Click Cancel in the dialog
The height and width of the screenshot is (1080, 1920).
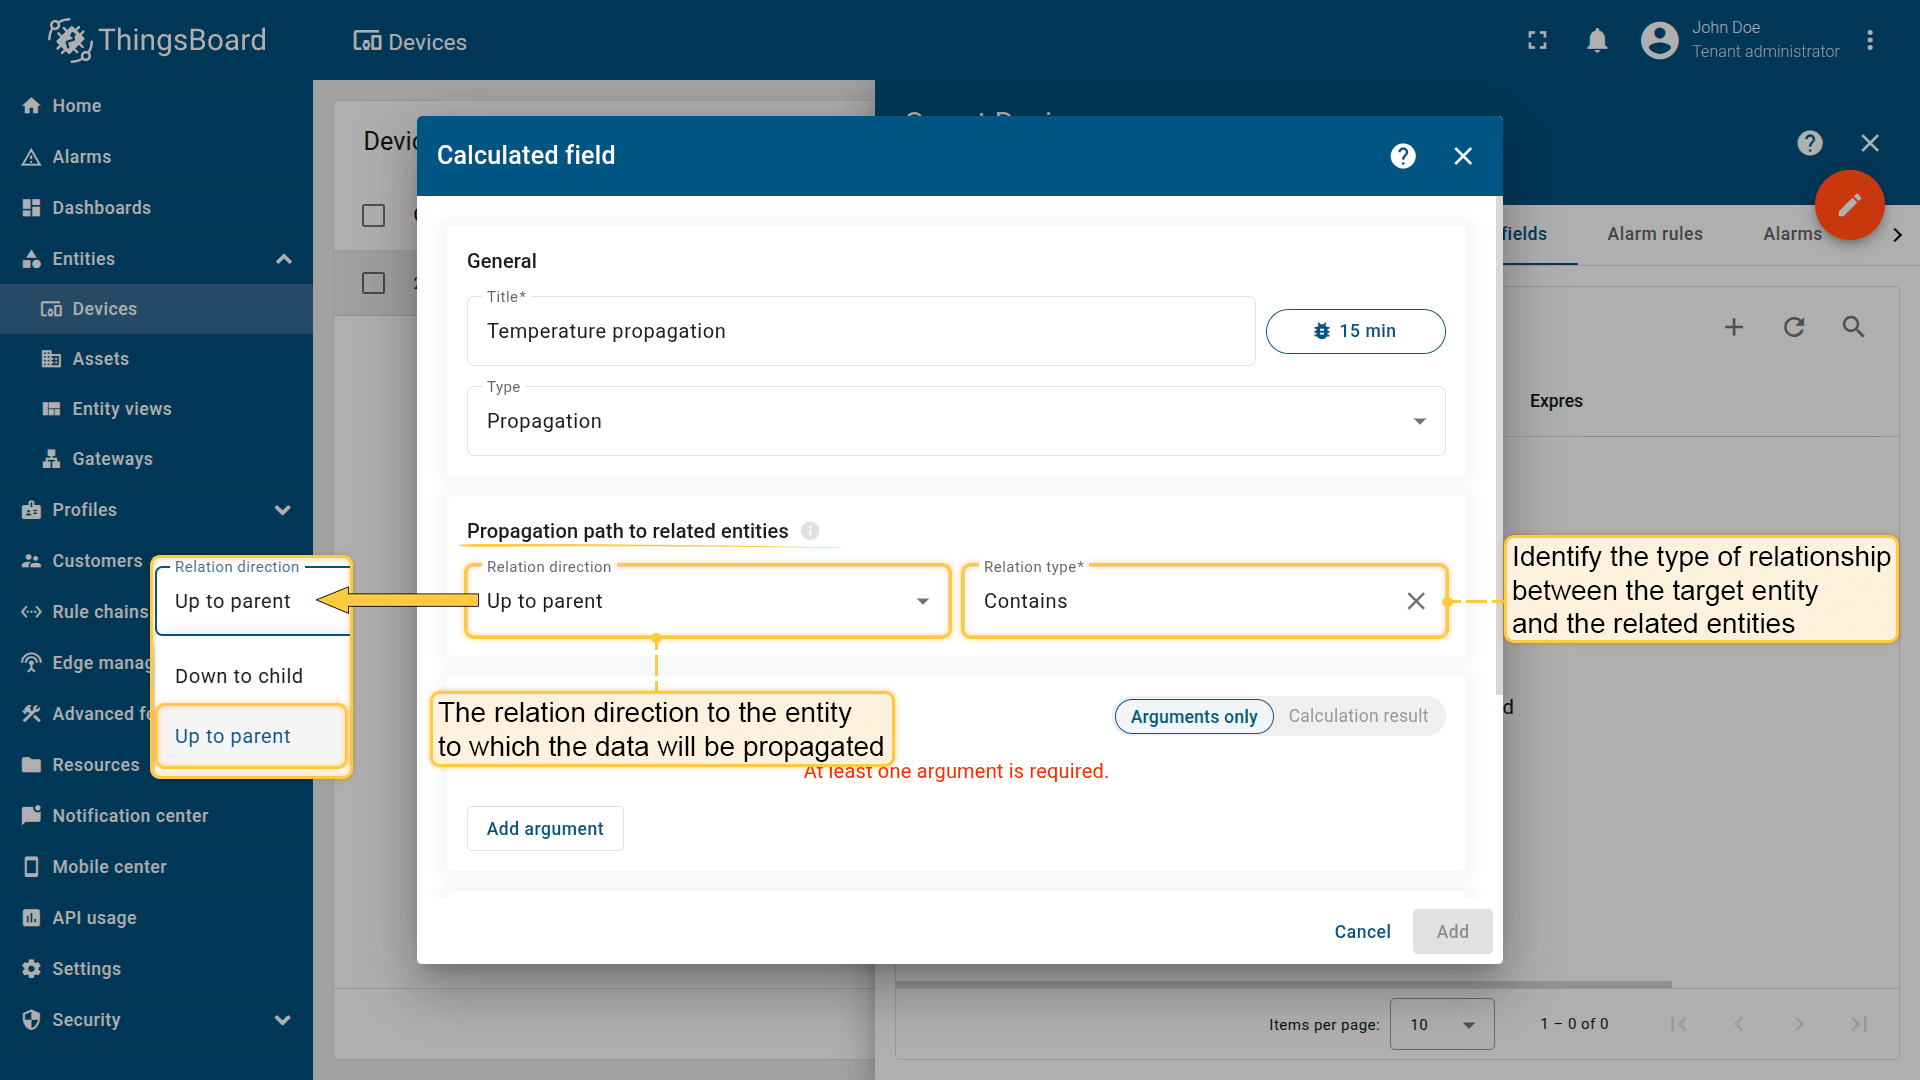coord(1362,932)
